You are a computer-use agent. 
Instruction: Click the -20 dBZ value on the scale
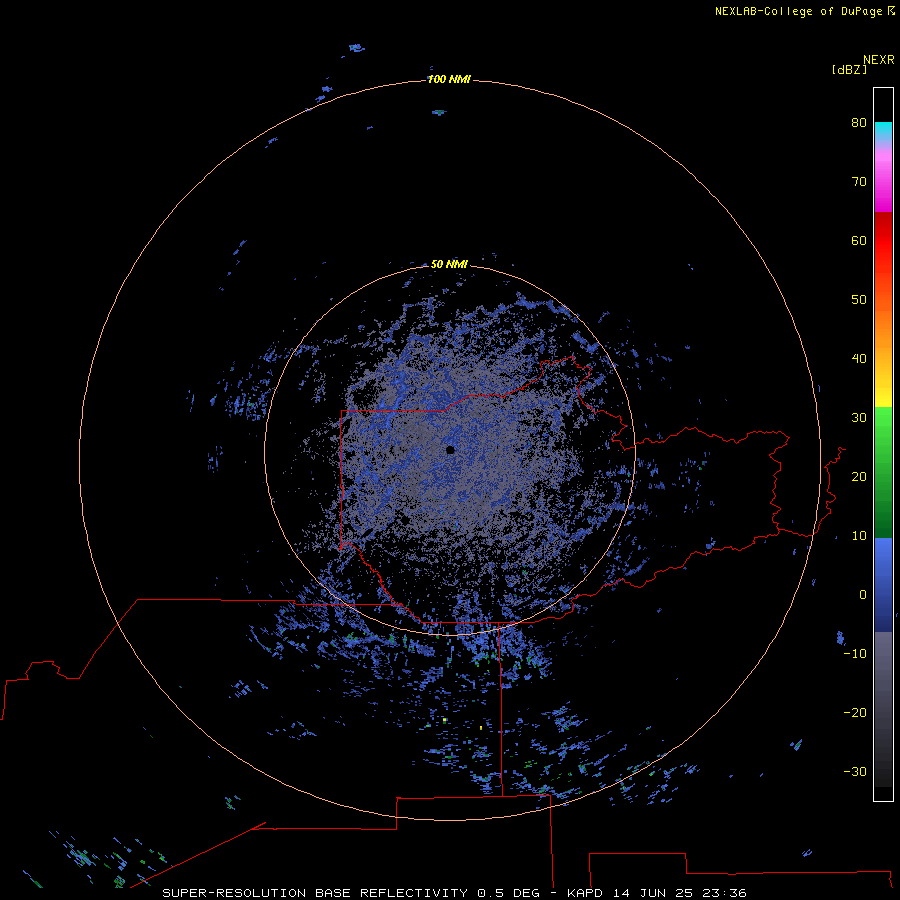click(855, 712)
